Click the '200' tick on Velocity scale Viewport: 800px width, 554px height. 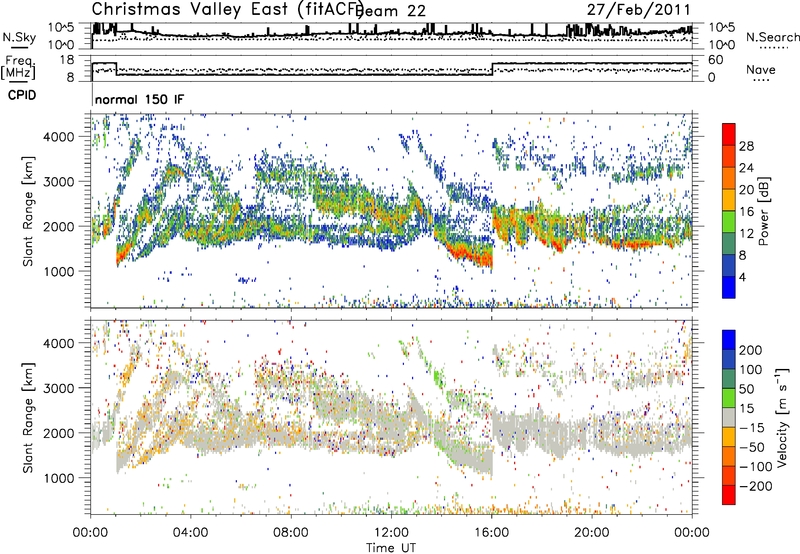click(x=751, y=350)
